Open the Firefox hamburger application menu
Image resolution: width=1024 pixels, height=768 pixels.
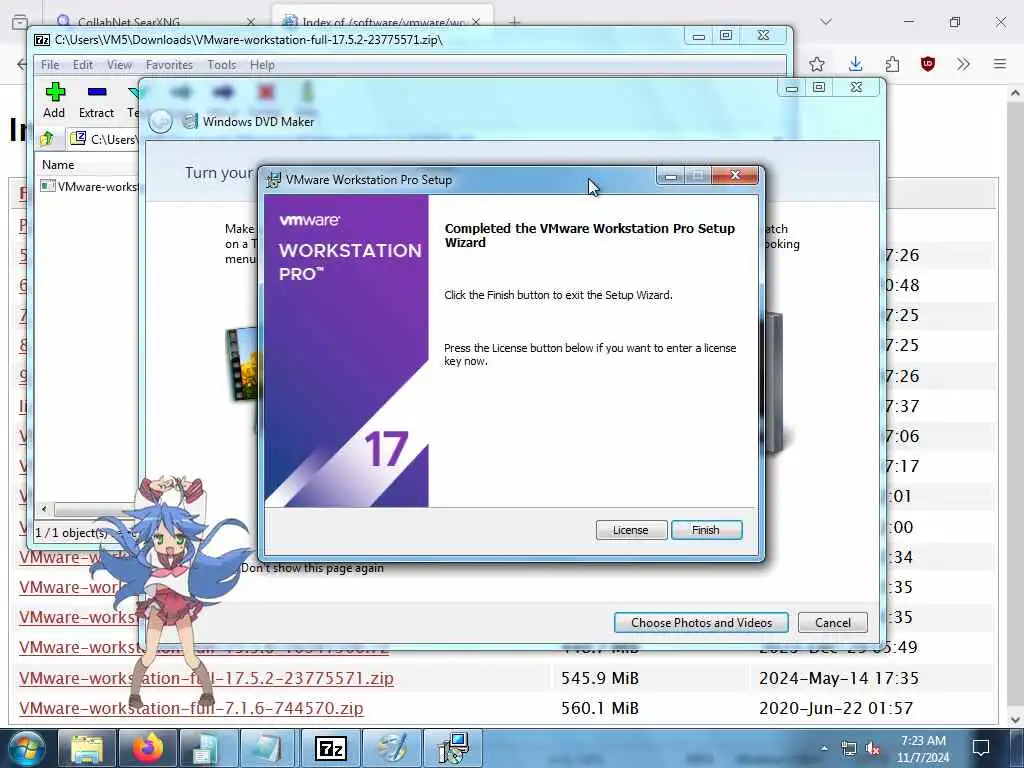[999, 64]
